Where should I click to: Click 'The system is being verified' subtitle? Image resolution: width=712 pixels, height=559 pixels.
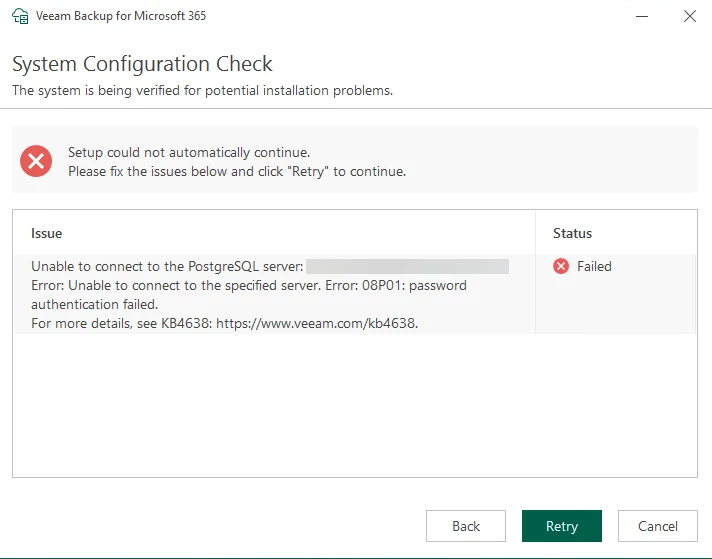[203, 90]
